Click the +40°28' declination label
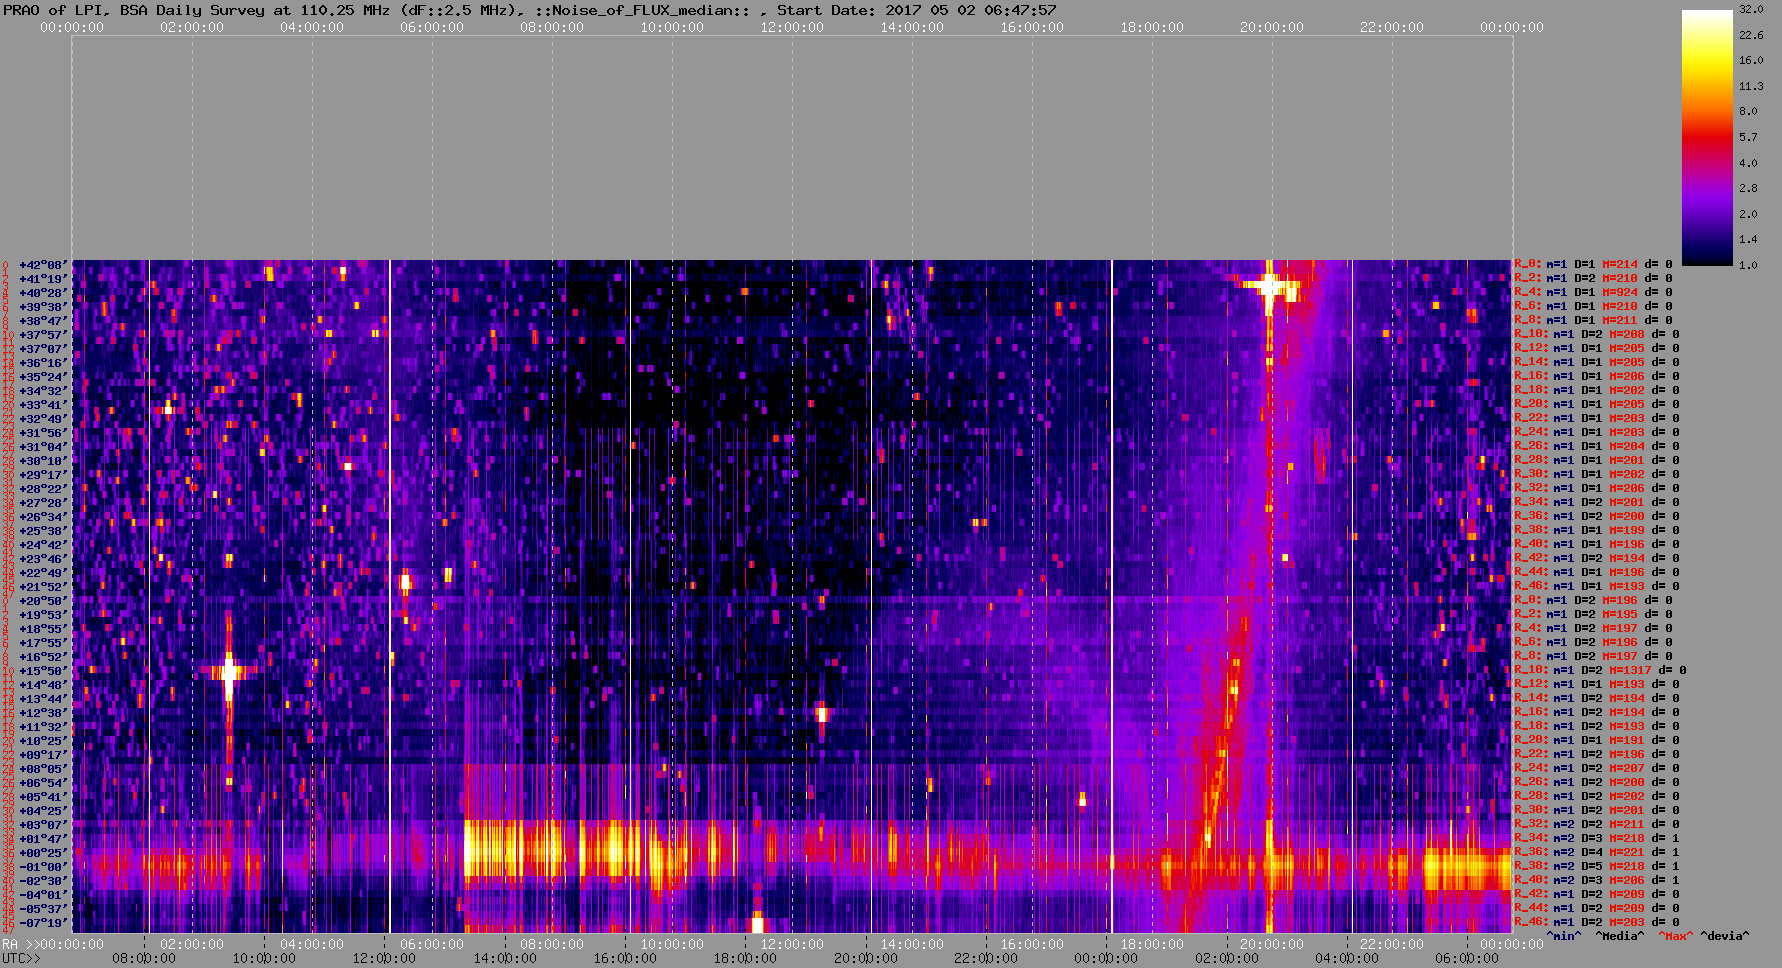The width and height of the screenshot is (1782, 968). [43, 293]
